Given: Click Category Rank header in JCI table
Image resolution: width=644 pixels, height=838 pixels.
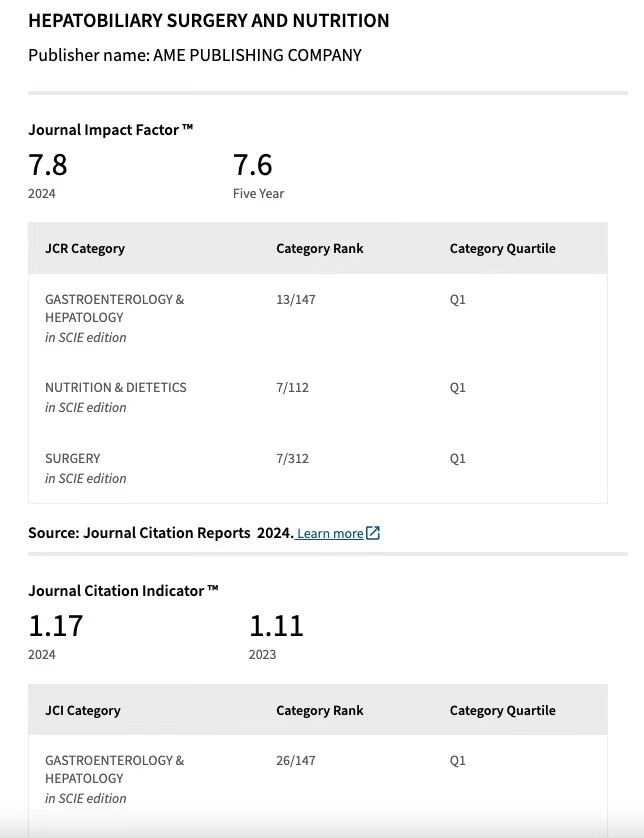Looking at the screenshot, I should tap(320, 710).
